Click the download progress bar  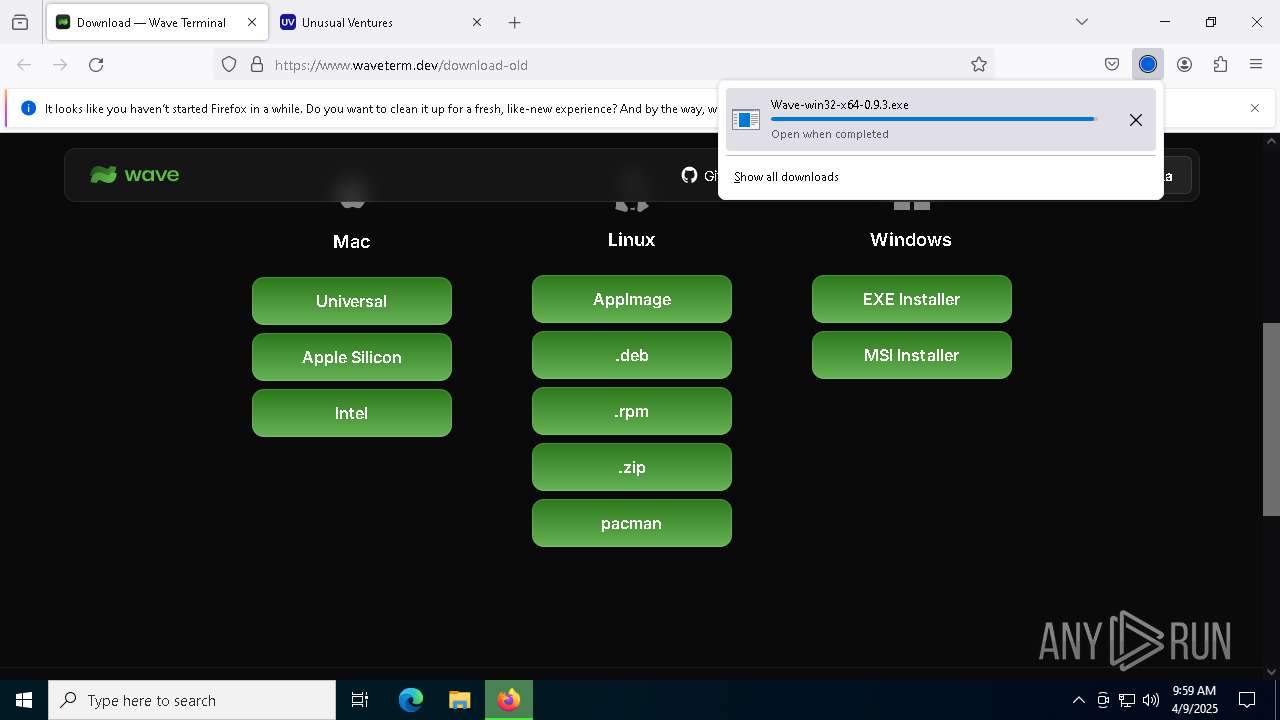pyautogui.click(x=934, y=119)
